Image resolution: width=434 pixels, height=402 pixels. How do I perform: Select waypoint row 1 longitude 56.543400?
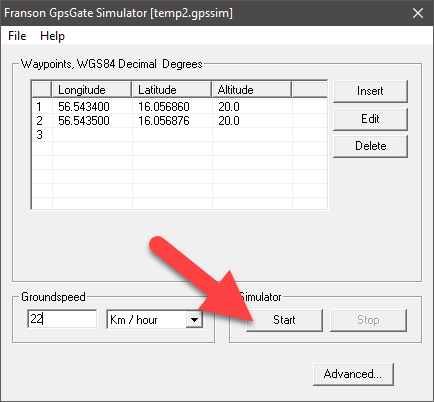(x=84, y=107)
